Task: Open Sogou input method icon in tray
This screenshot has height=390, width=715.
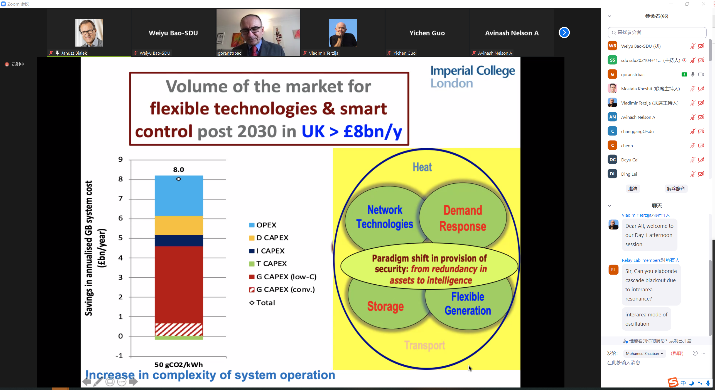Action: [673, 382]
